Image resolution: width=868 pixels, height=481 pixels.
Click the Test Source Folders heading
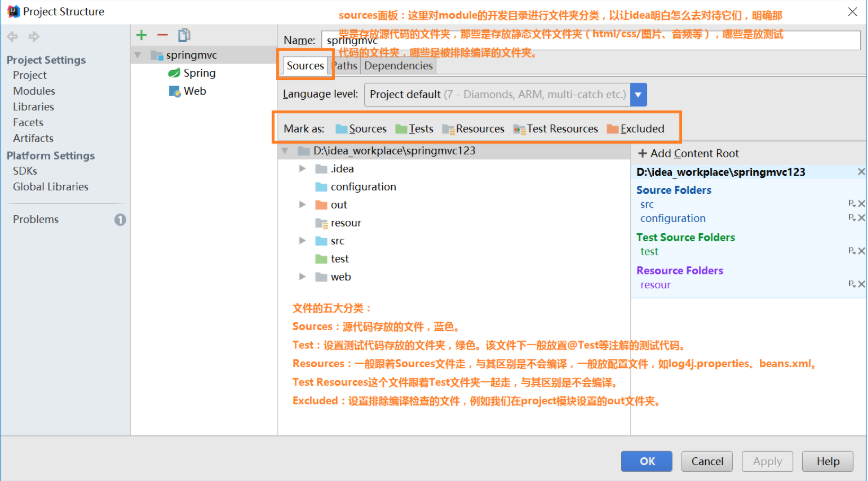coord(685,237)
